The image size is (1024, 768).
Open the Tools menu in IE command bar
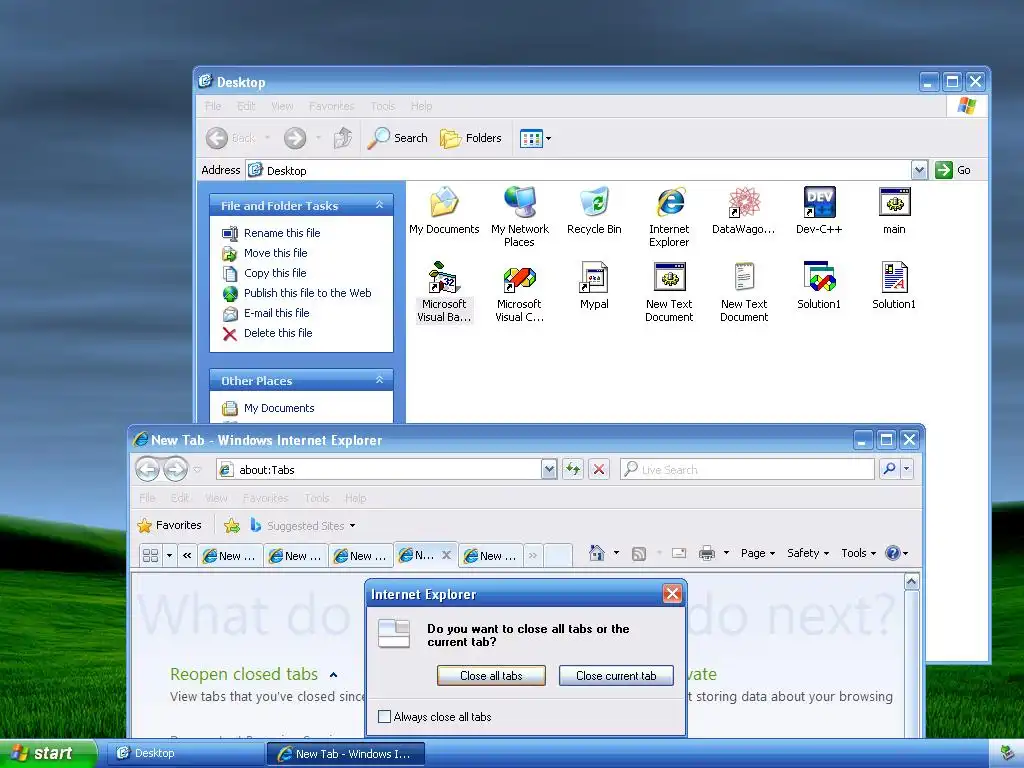click(x=858, y=553)
